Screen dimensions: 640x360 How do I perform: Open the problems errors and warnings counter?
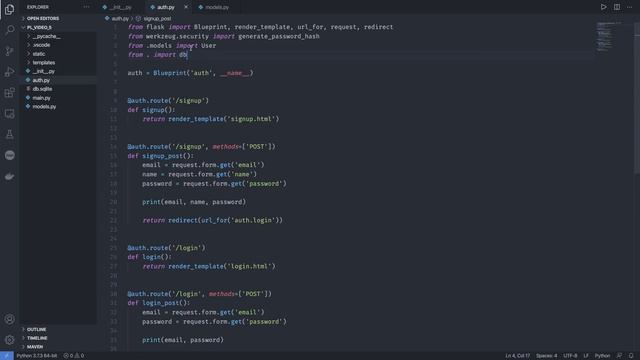73,356
